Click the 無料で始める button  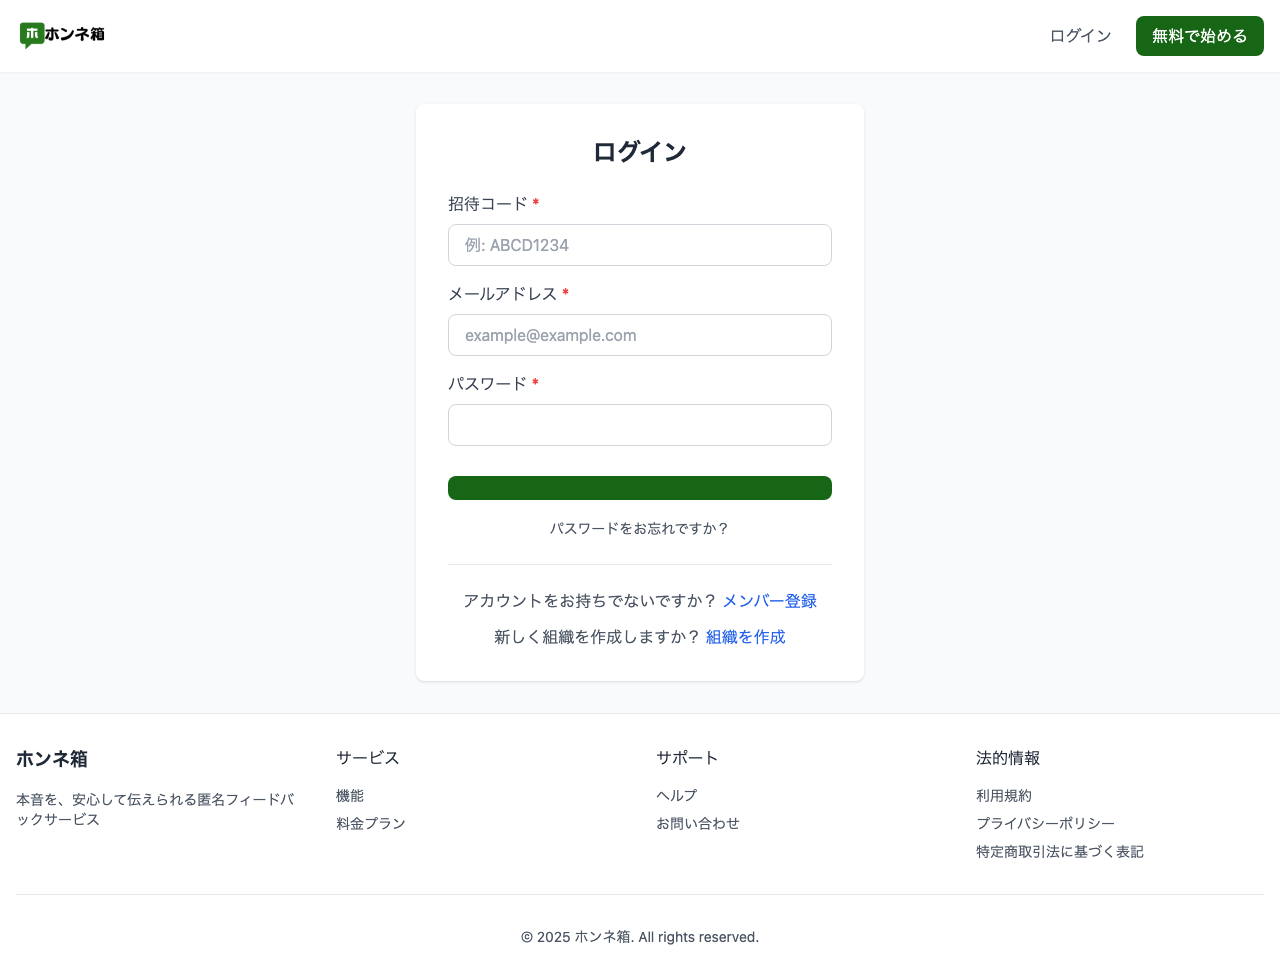(x=1199, y=35)
